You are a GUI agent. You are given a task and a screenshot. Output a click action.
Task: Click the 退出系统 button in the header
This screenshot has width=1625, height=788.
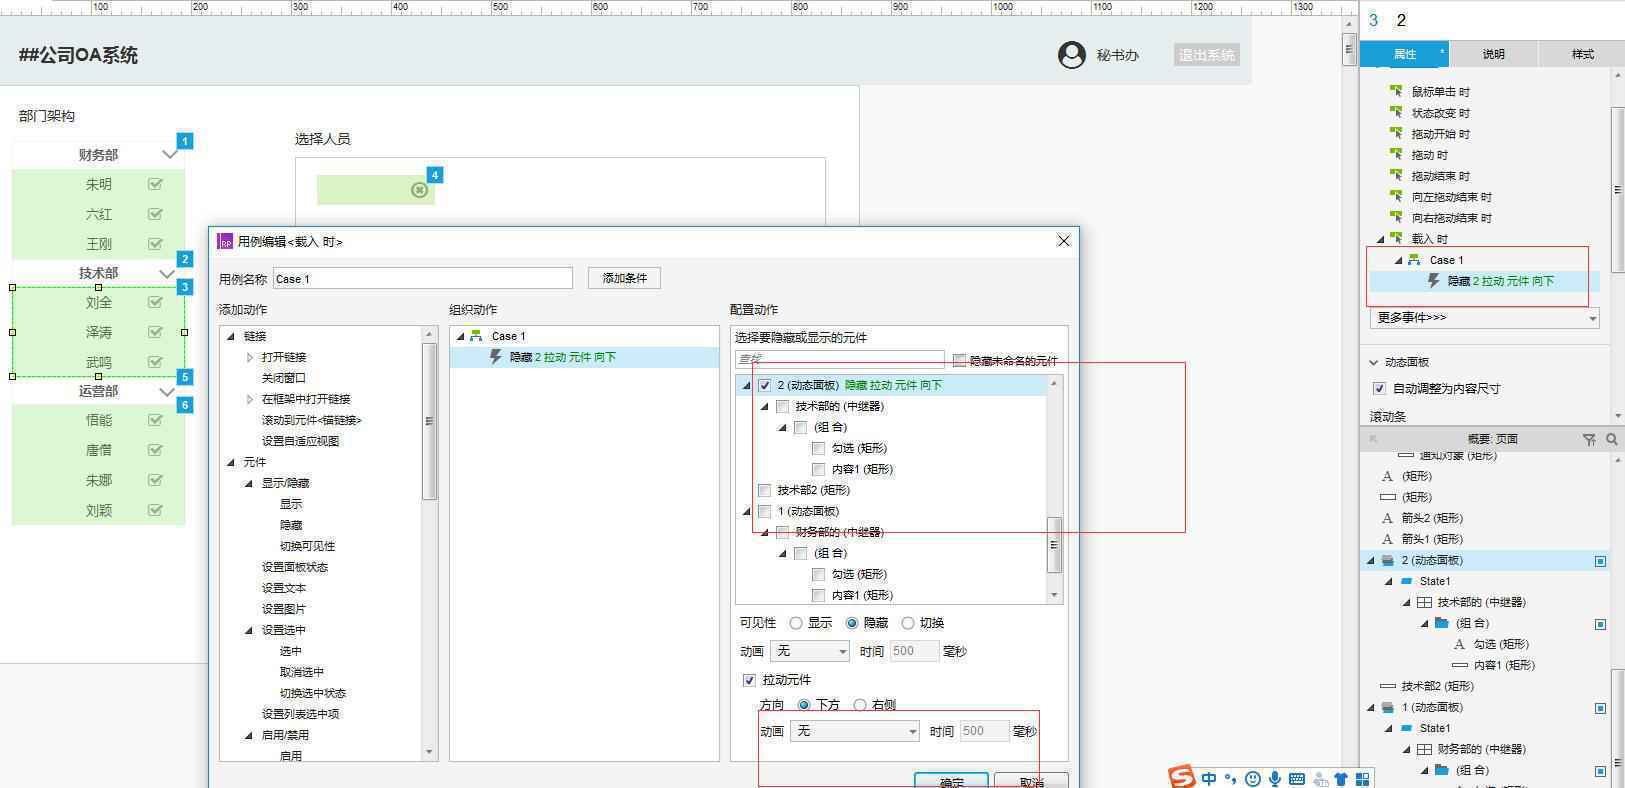[1207, 55]
